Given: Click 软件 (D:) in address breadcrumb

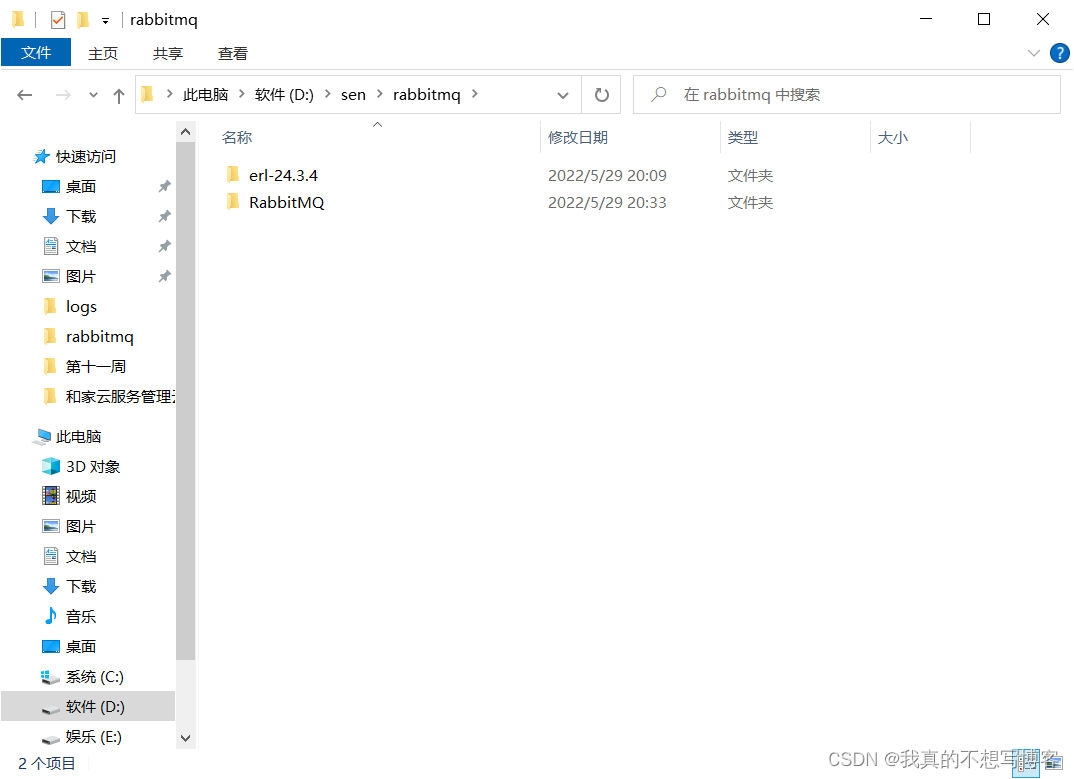Looking at the screenshot, I should tap(284, 95).
